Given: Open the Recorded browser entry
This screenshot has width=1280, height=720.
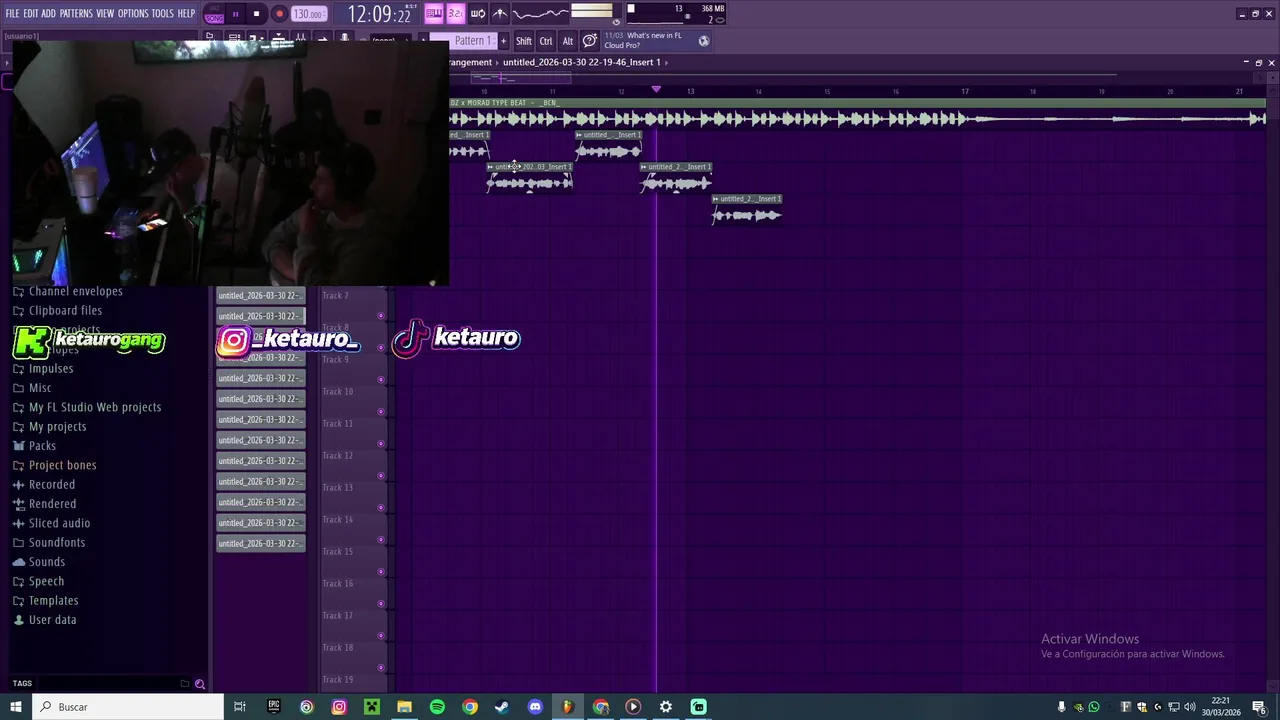Looking at the screenshot, I should coord(51,485).
